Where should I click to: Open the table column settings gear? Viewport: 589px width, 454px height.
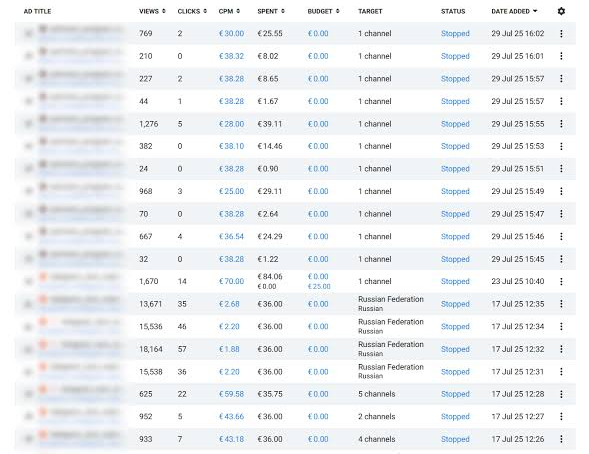tap(561, 11)
